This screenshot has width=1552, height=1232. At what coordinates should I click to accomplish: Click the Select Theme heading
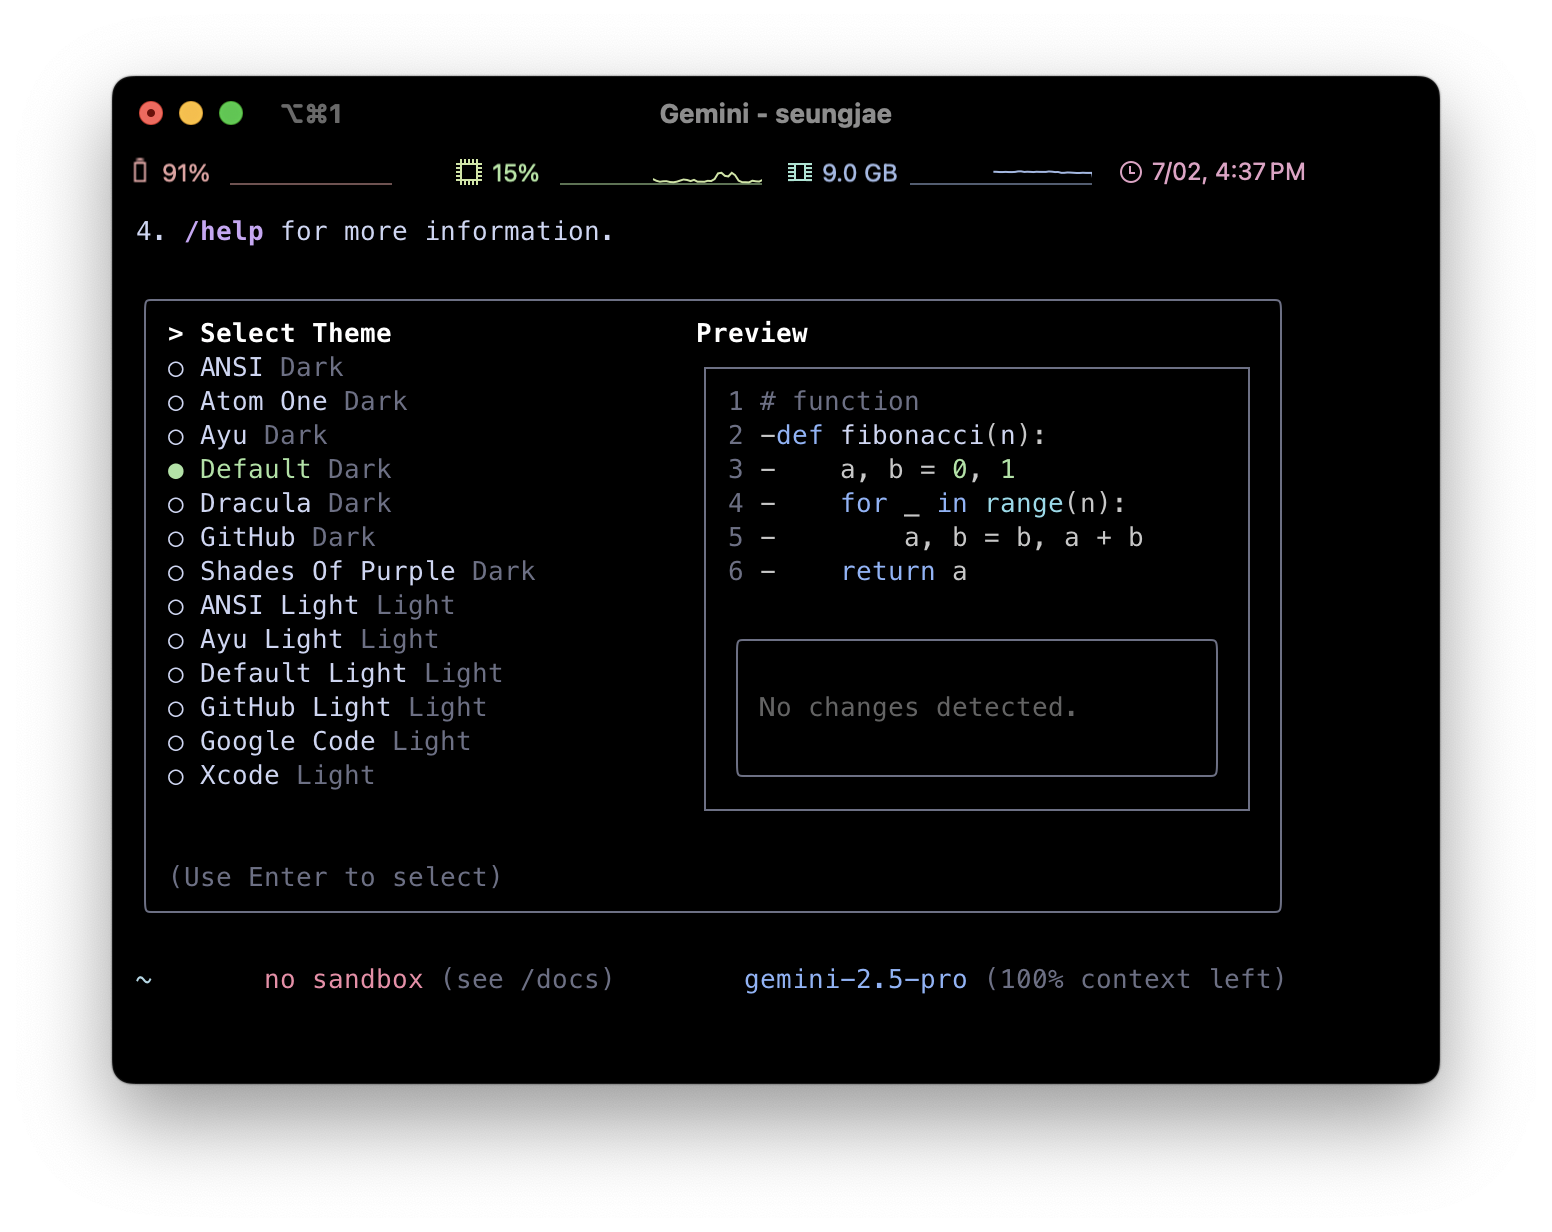pyautogui.click(x=296, y=333)
